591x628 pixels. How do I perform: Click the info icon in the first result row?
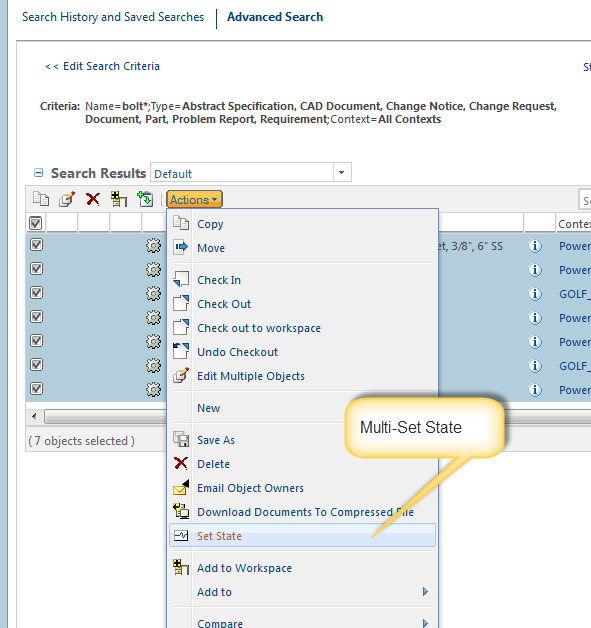click(535, 246)
